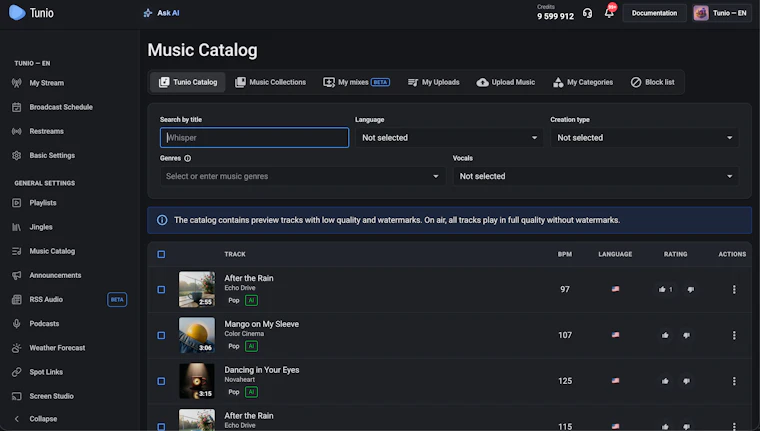Open the notifications bell icon
The width and height of the screenshot is (760, 431).
tap(609, 13)
